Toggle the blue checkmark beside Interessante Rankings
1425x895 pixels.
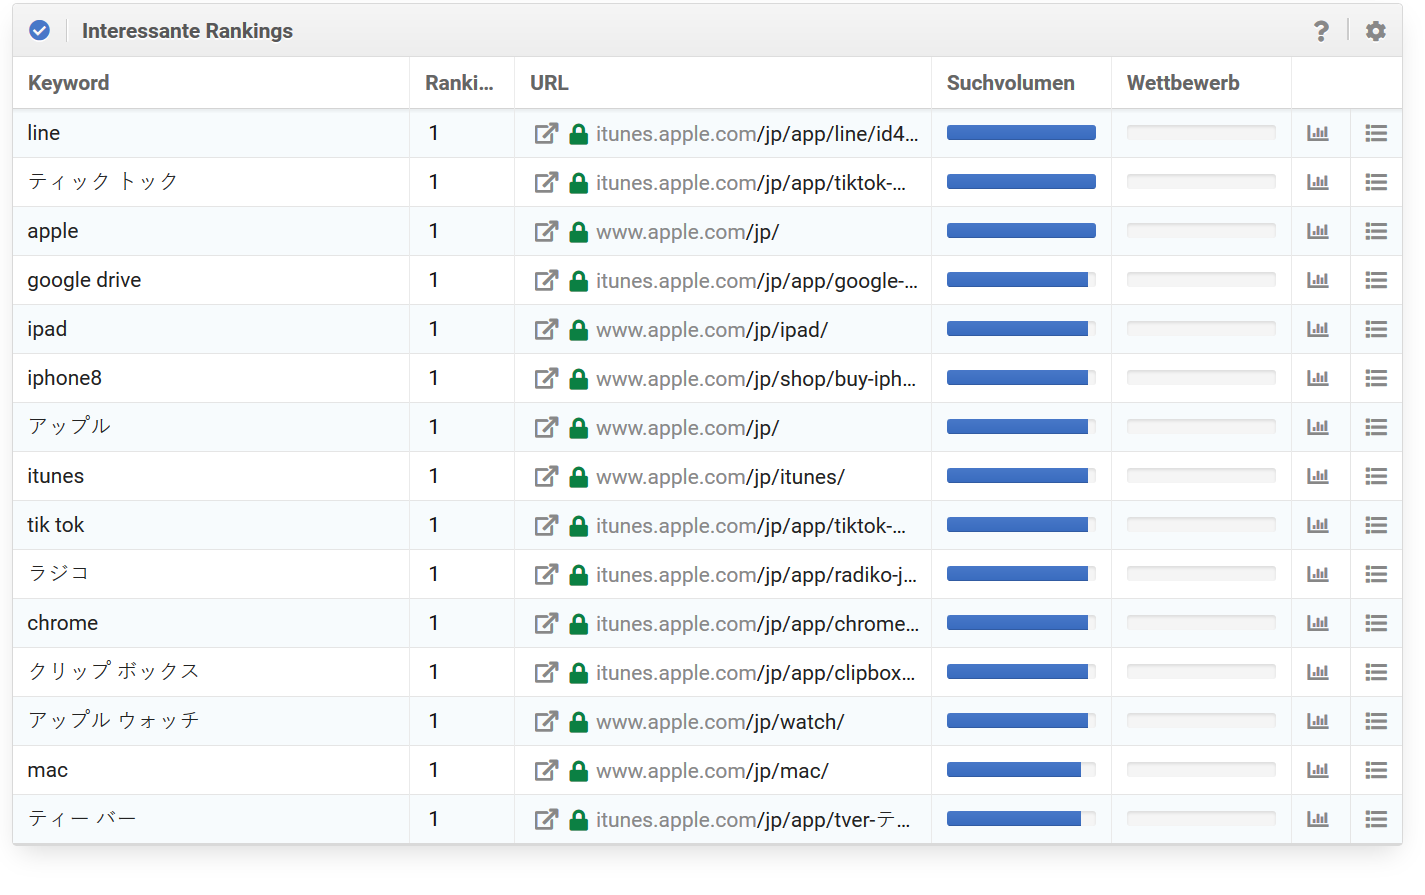point(39,31)
